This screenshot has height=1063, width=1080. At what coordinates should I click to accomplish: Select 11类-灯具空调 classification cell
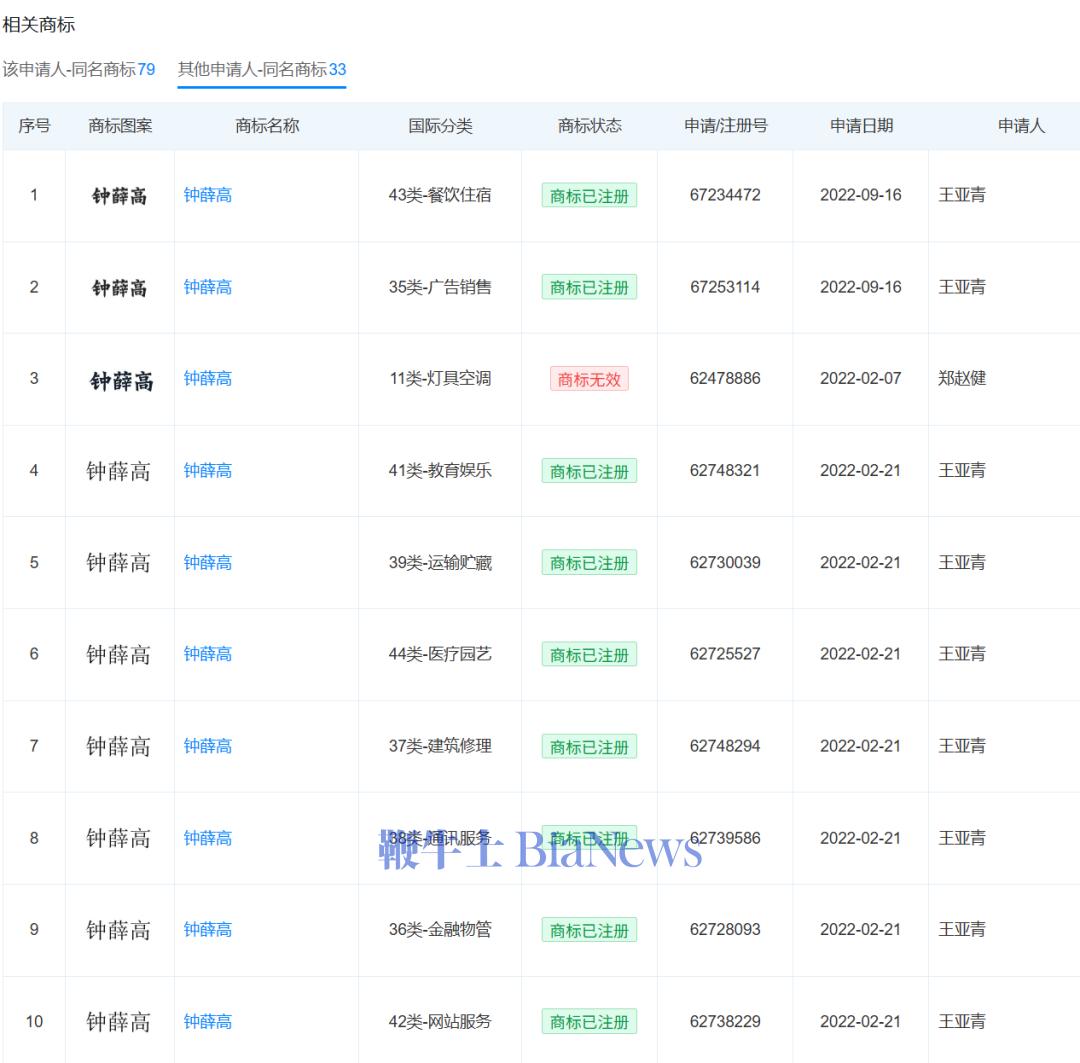(x=440, y=378)
